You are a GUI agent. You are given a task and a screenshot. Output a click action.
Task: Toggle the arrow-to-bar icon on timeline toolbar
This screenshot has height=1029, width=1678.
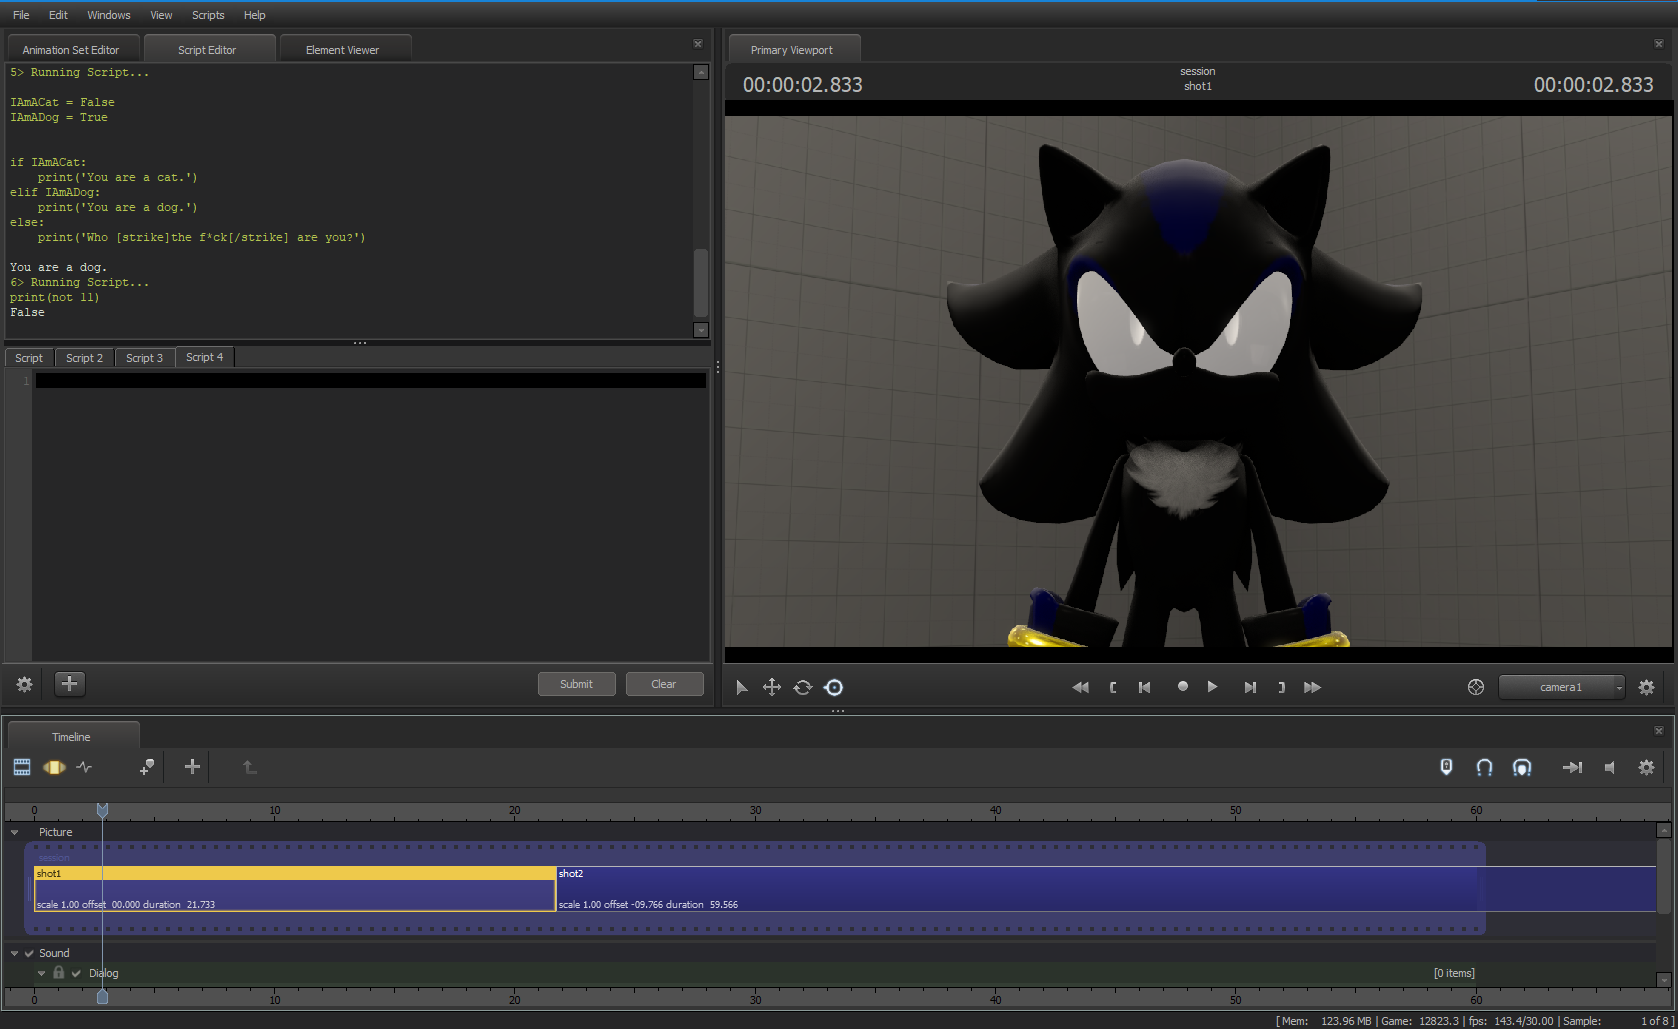tap(1572, 767)
